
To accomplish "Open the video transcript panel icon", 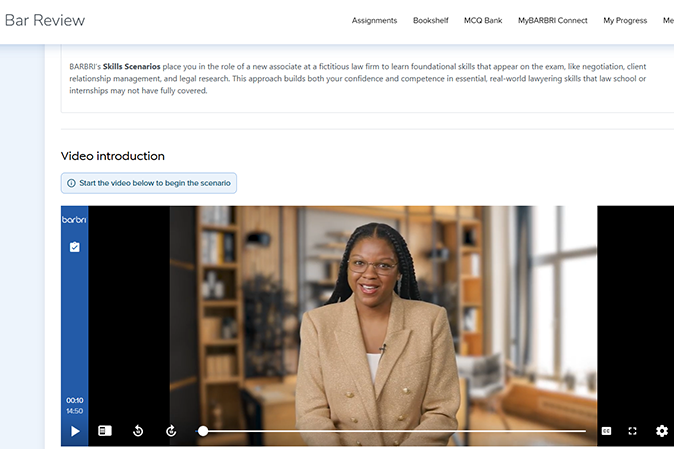I will [105, 431].
